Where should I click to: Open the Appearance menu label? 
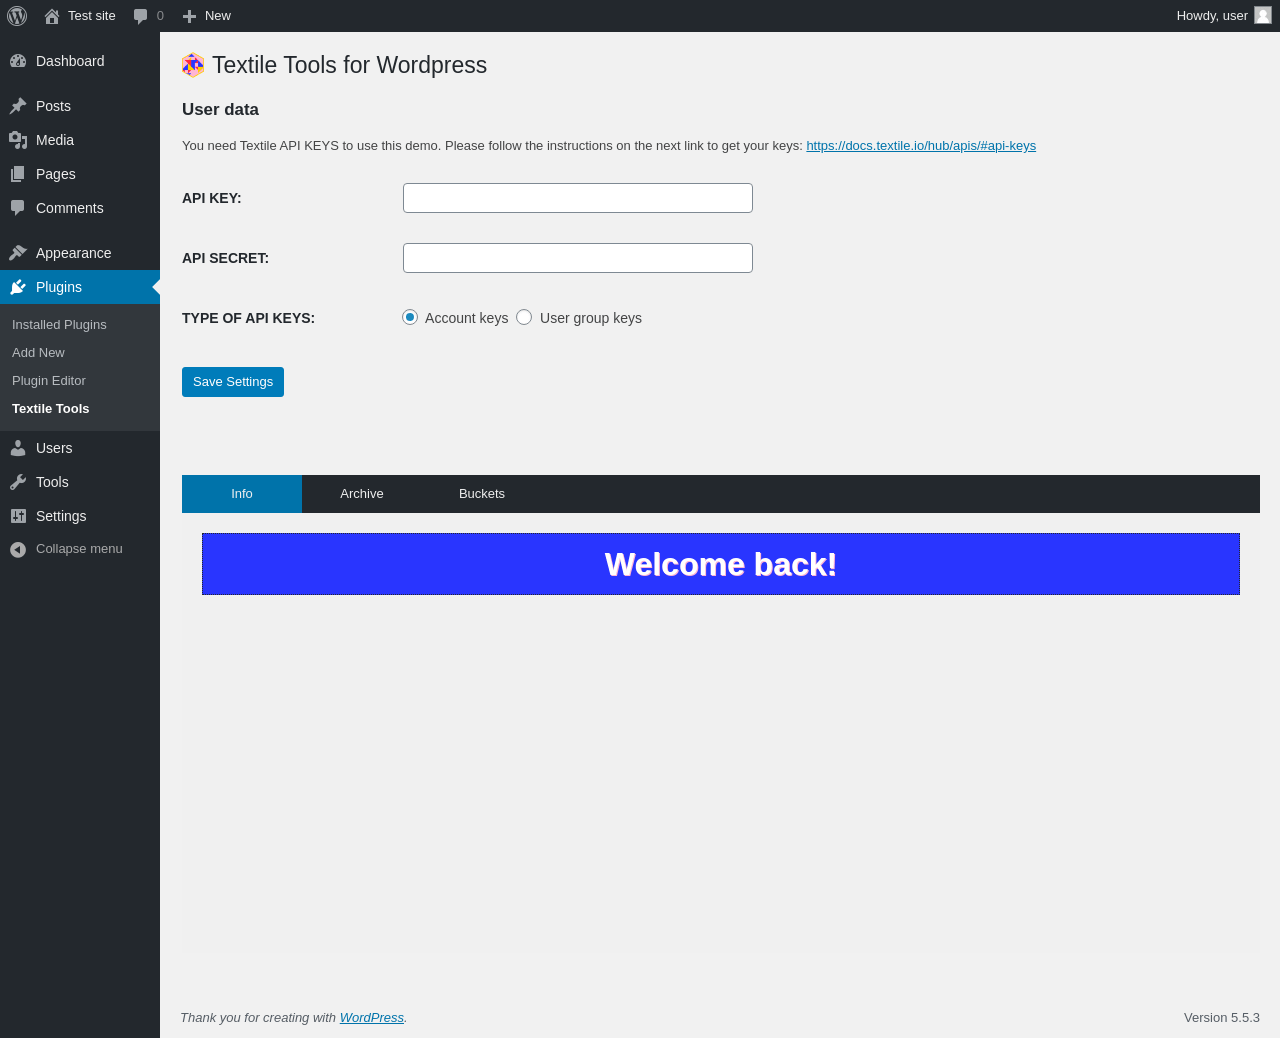pyautogui.click(x=74, y=253)
